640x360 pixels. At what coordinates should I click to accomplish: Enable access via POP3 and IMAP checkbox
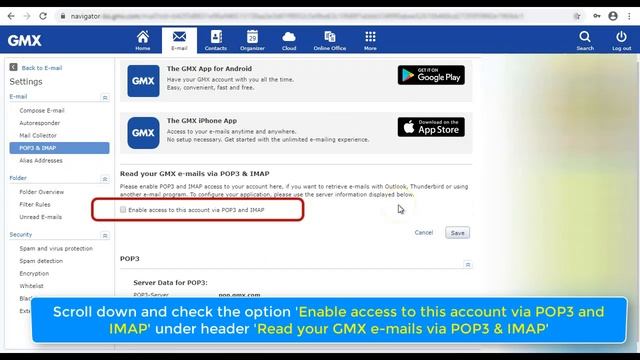coord(123,209)
